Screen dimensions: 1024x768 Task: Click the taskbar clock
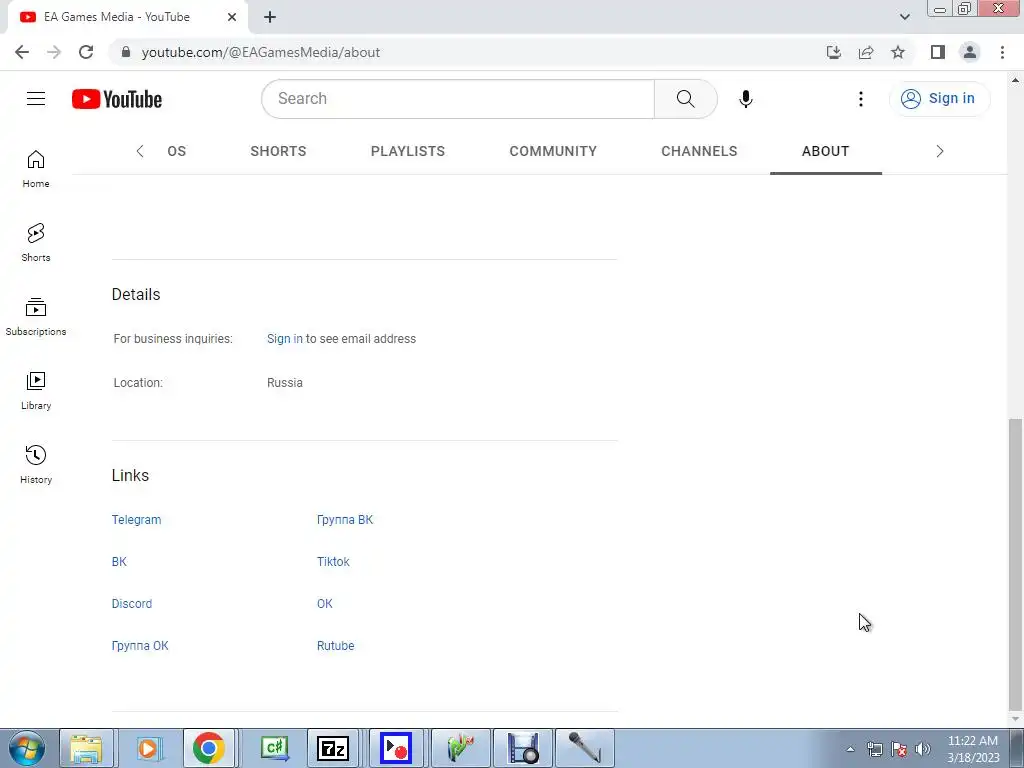tap(973, 749)
